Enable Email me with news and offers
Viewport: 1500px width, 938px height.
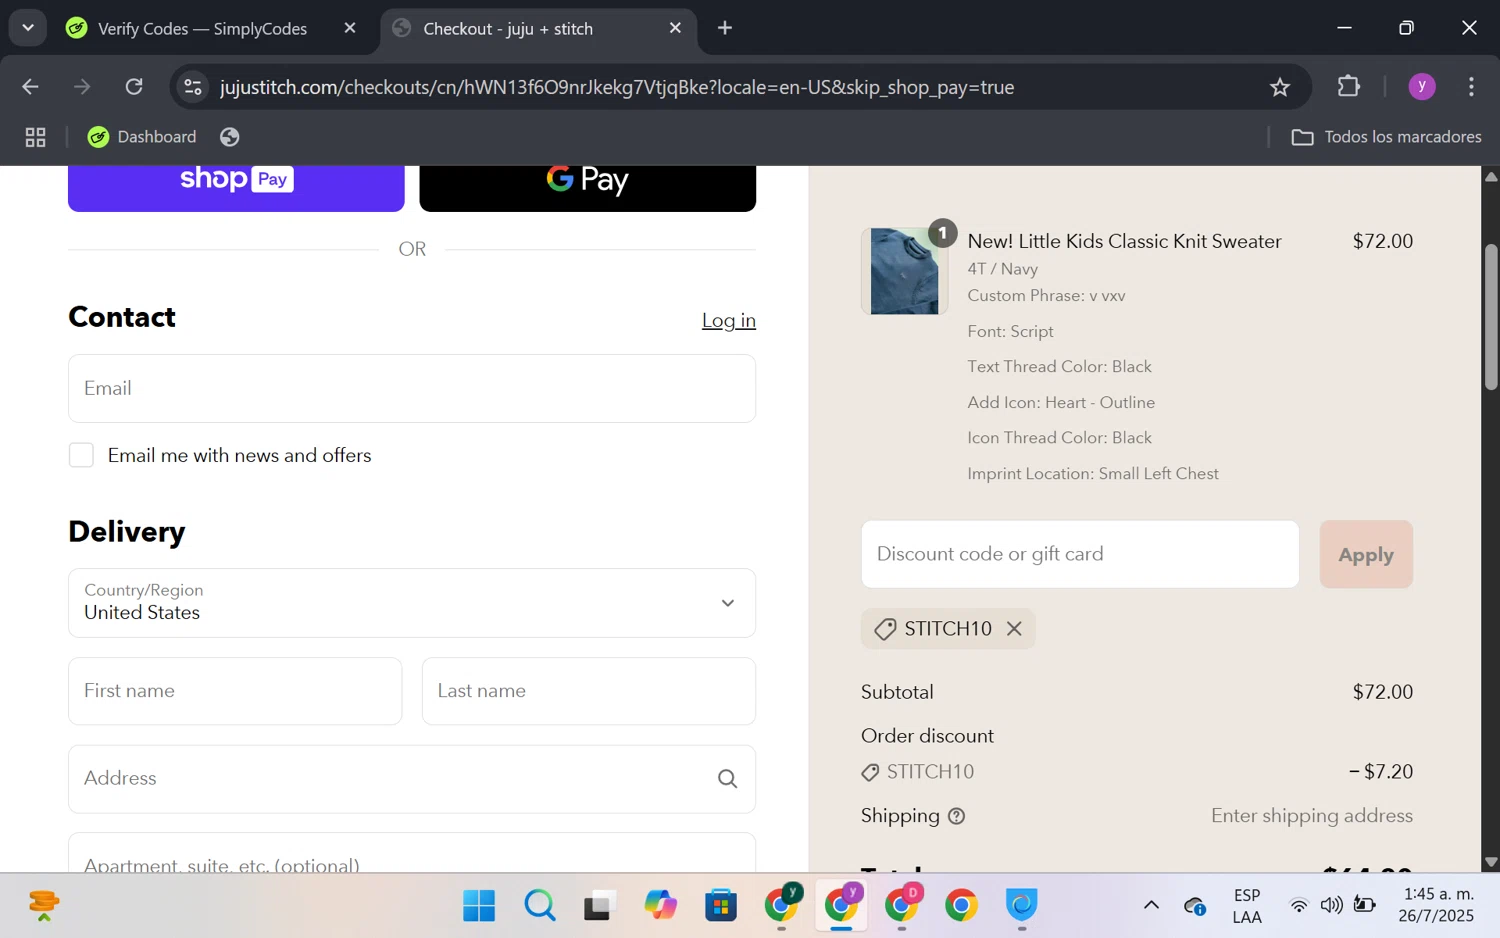point(81,455)
